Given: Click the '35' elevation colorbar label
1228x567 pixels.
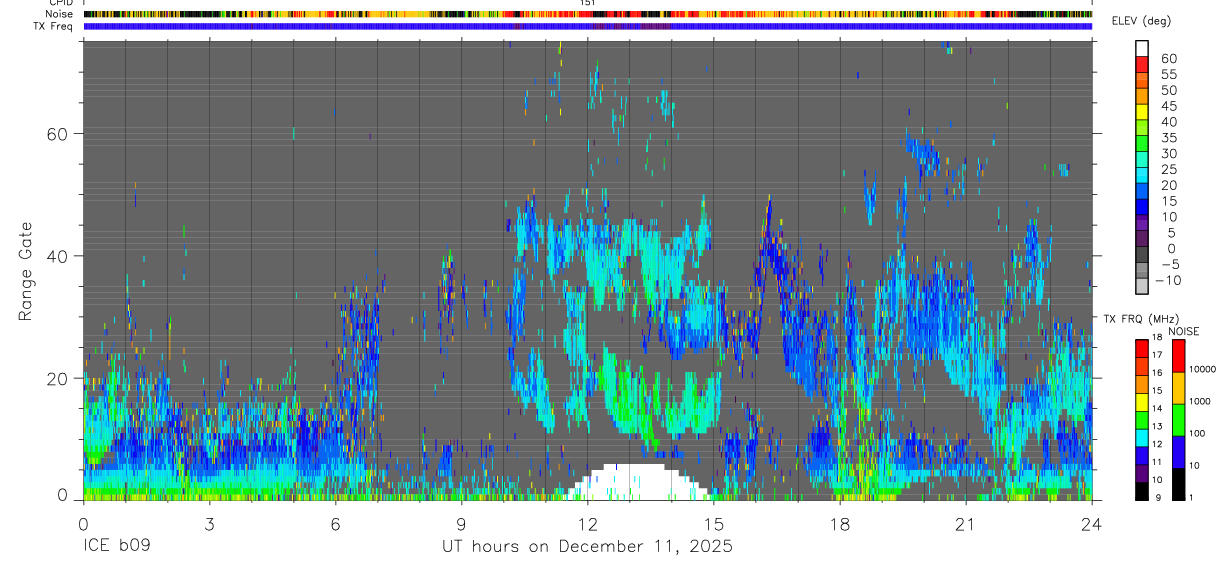Looking at the screenshot, I should tap(1168, 137).
